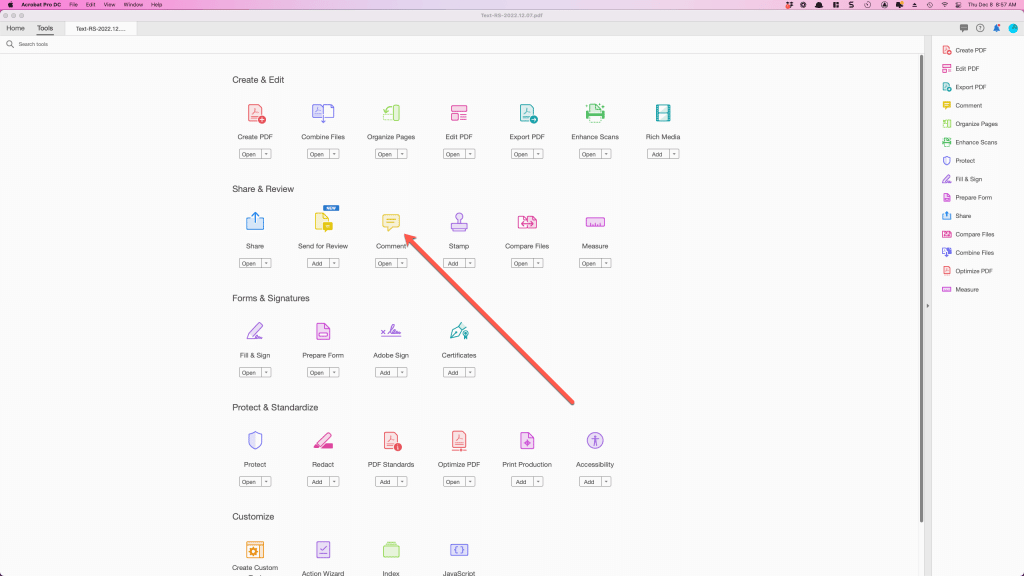The height and width of the screenshot is (576, 1024).
Task: Click the notifications bell icon
Action: click(997, 28)
